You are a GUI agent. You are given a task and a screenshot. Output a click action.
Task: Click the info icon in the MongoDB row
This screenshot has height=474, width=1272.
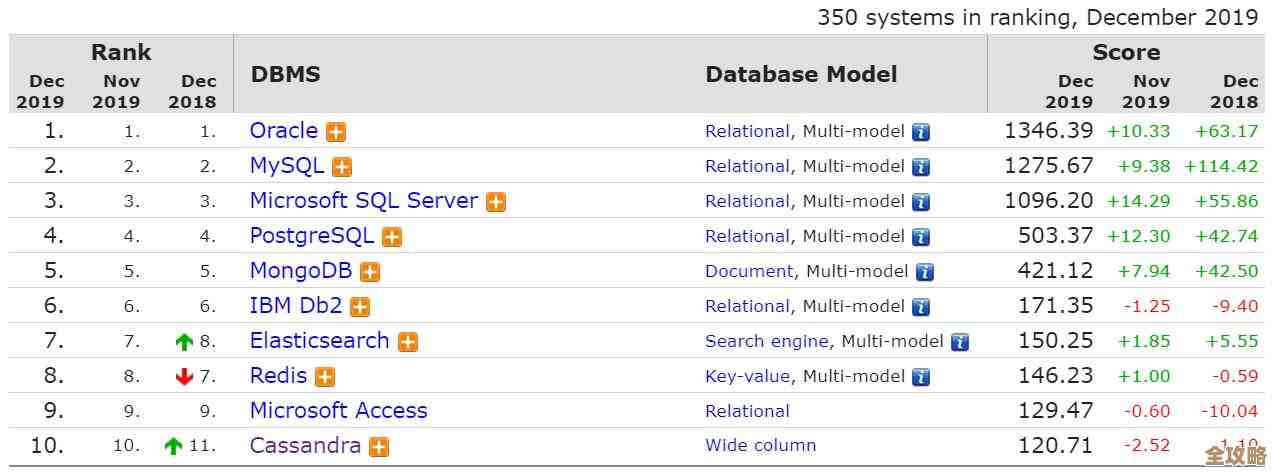pyautogui.click(x=925, y=272)
